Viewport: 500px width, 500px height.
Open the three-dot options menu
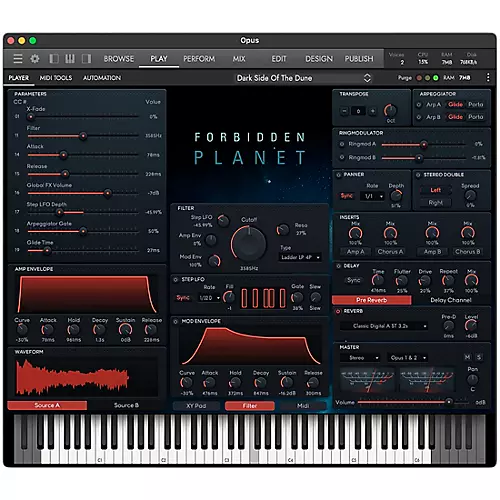click(488, 78)
